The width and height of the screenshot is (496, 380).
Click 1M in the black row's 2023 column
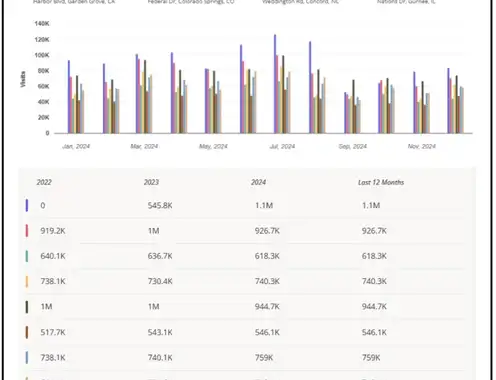[154, 307]
